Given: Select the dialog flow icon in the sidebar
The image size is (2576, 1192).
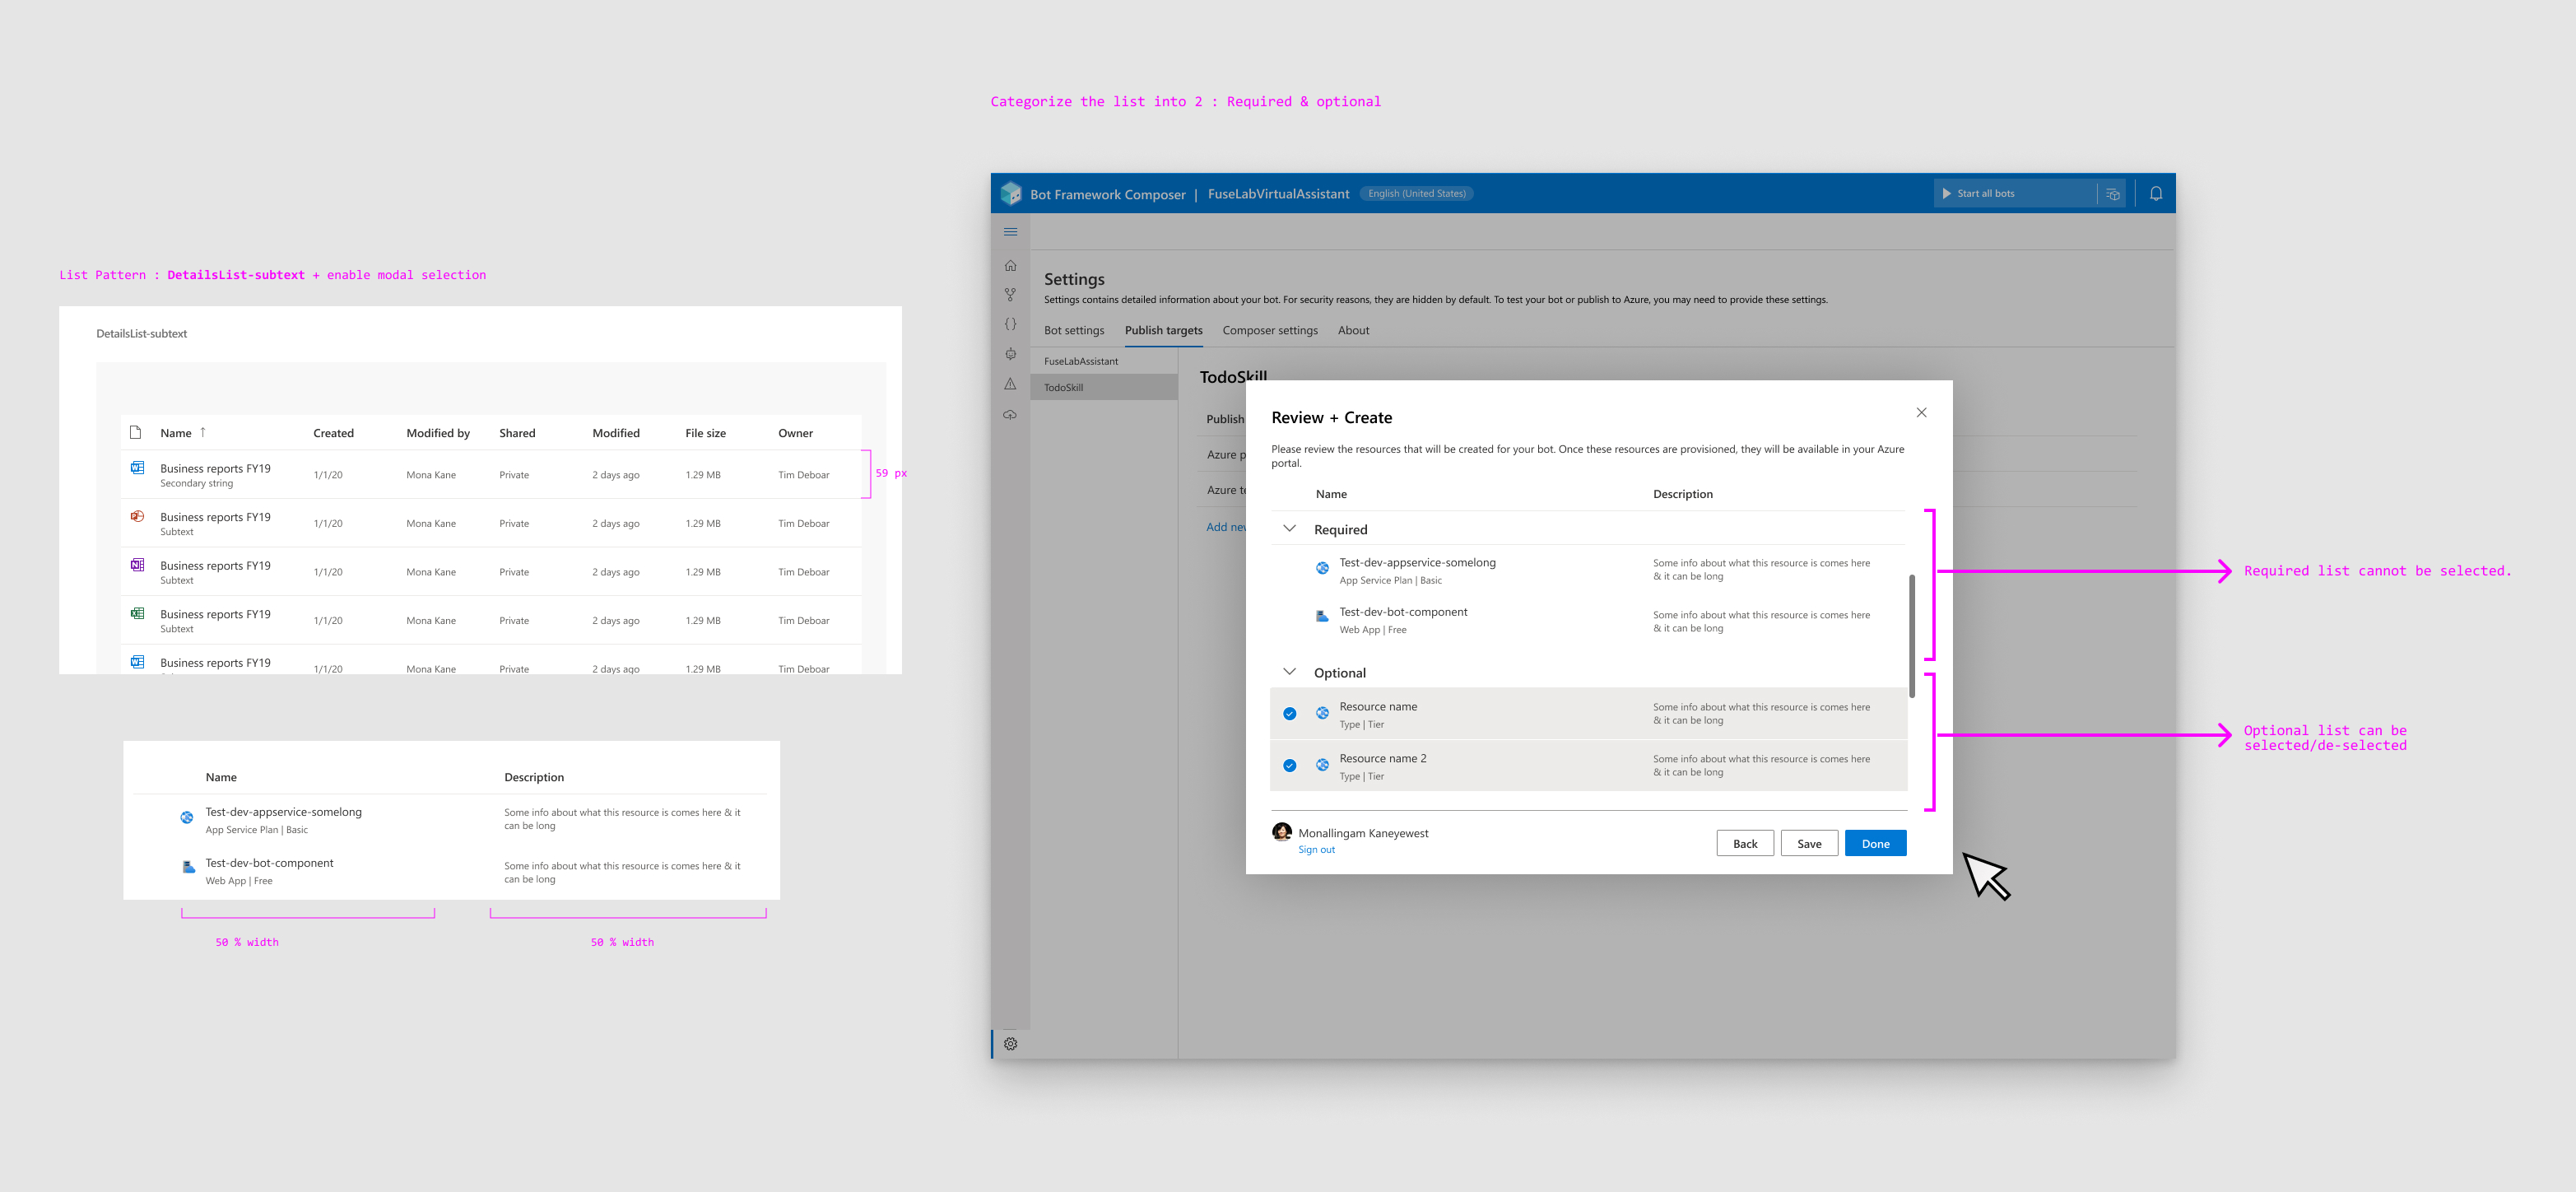Looking at the screenshot, I should [1011, 294].
